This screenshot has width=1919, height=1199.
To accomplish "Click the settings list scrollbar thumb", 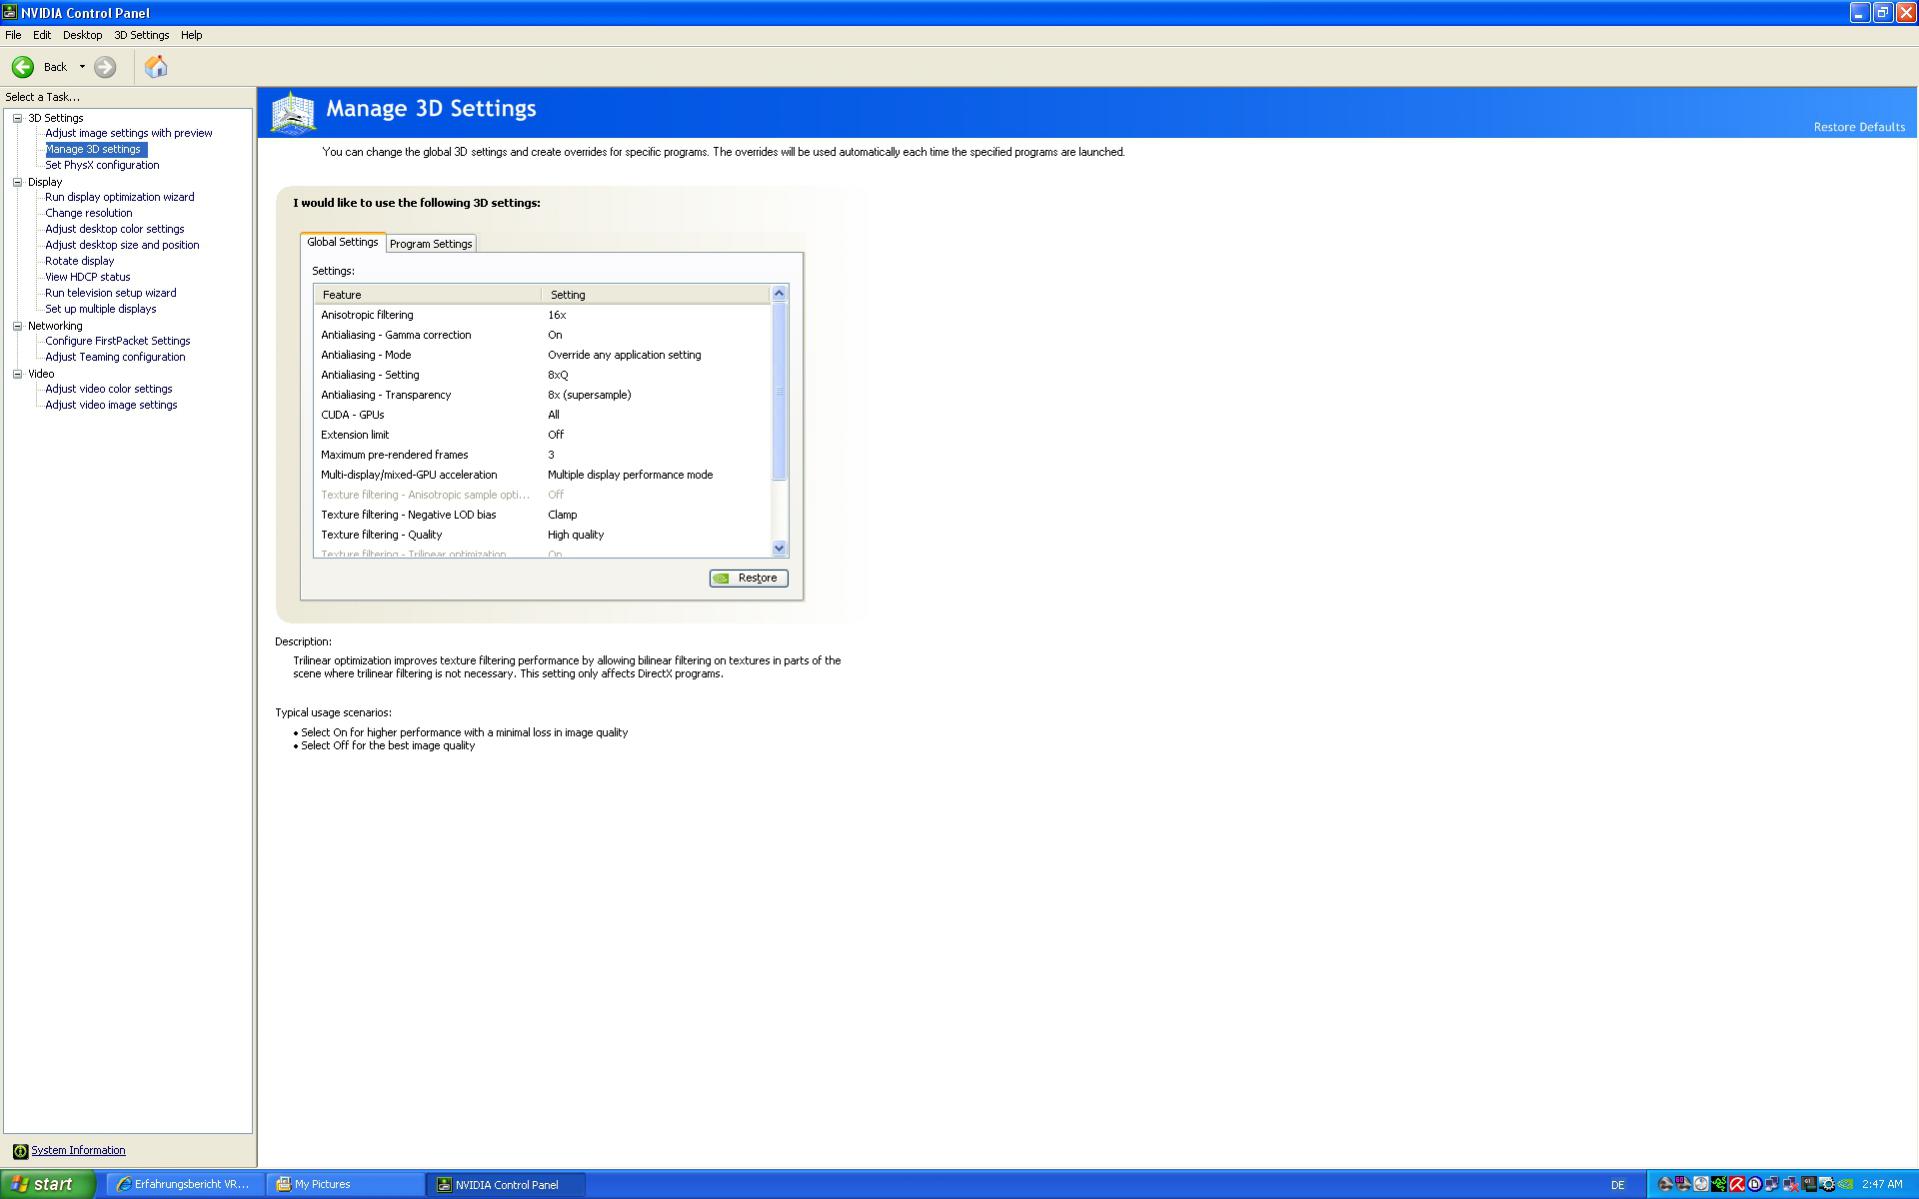I will click(x=779, y=391).
